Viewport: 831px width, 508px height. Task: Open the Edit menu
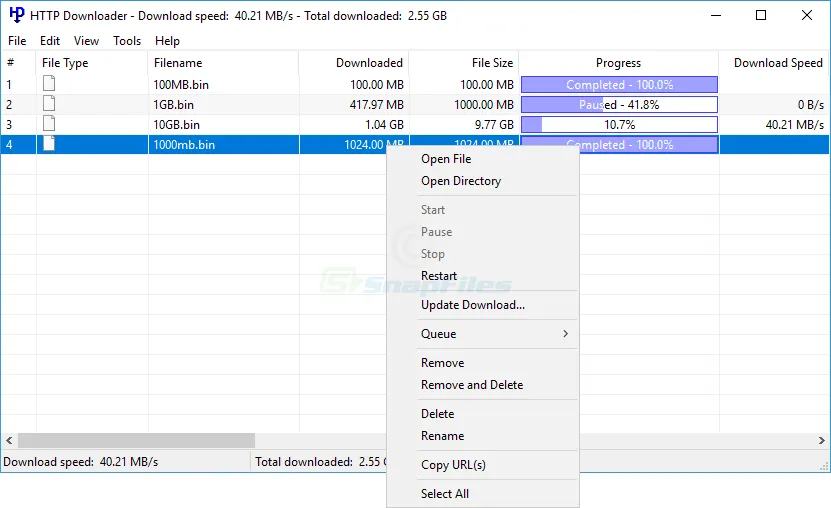pos(50,41)
